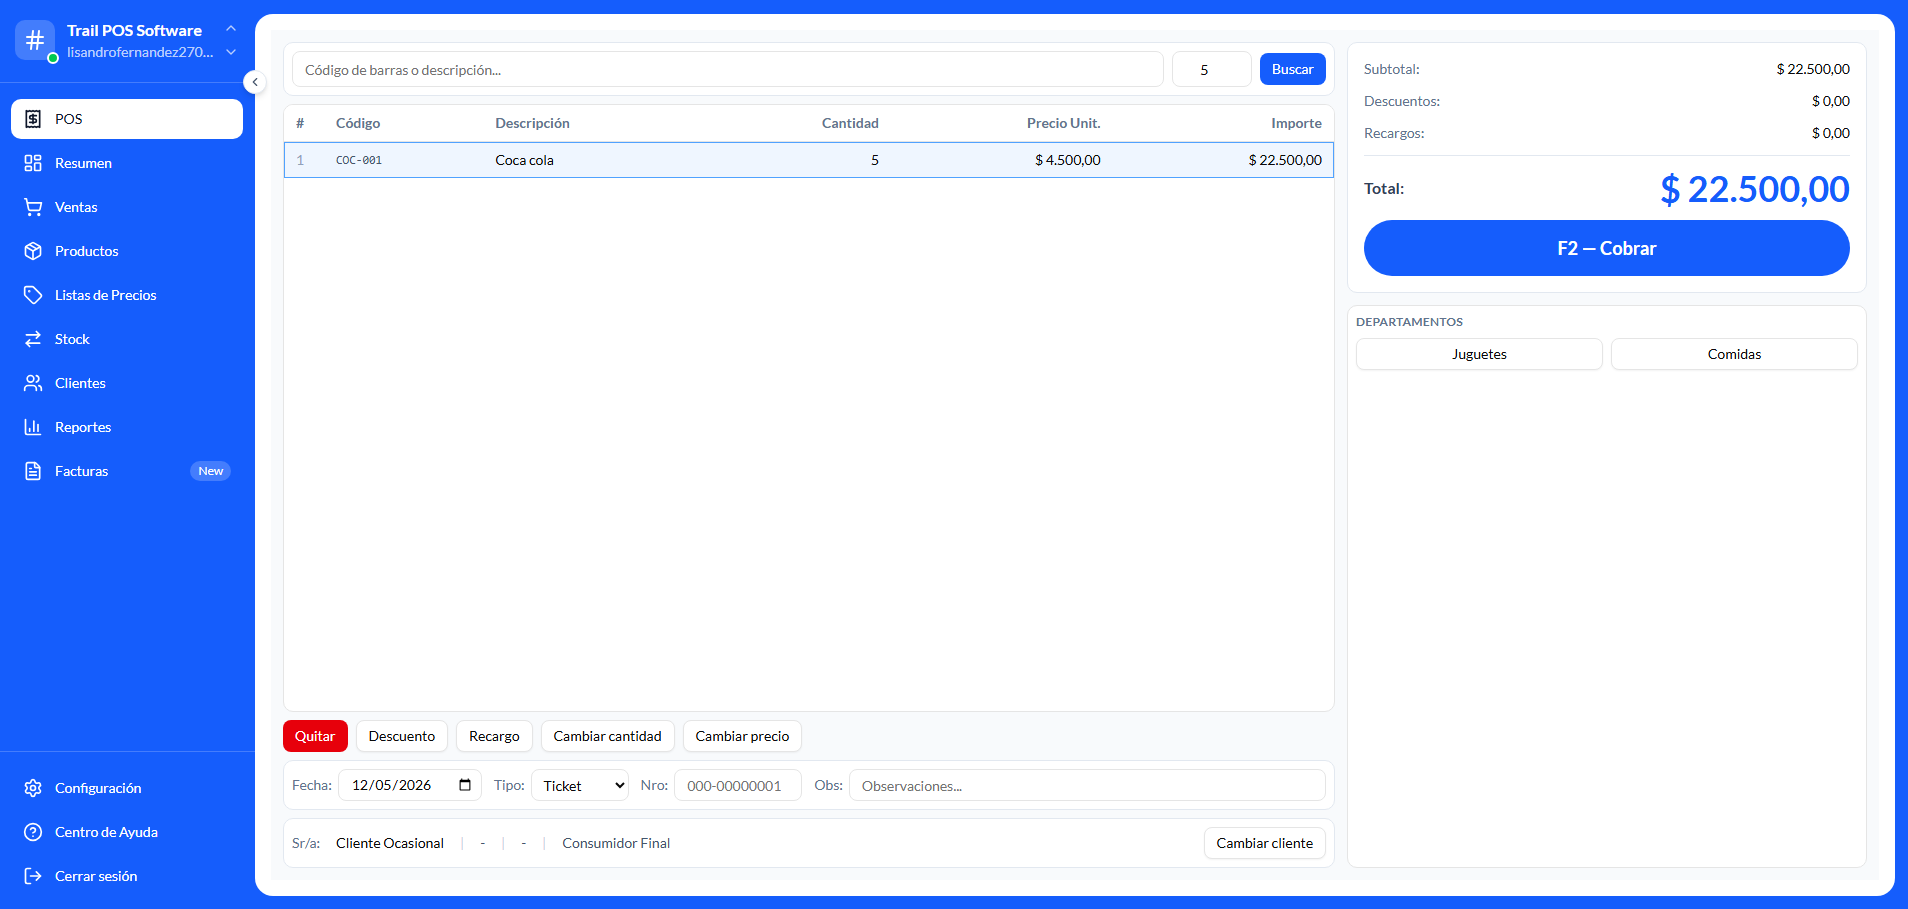This screenshot has width=1908, height=909.
Task: Click the Cliente Ocasional name
Action: click(x=390, y=843)
